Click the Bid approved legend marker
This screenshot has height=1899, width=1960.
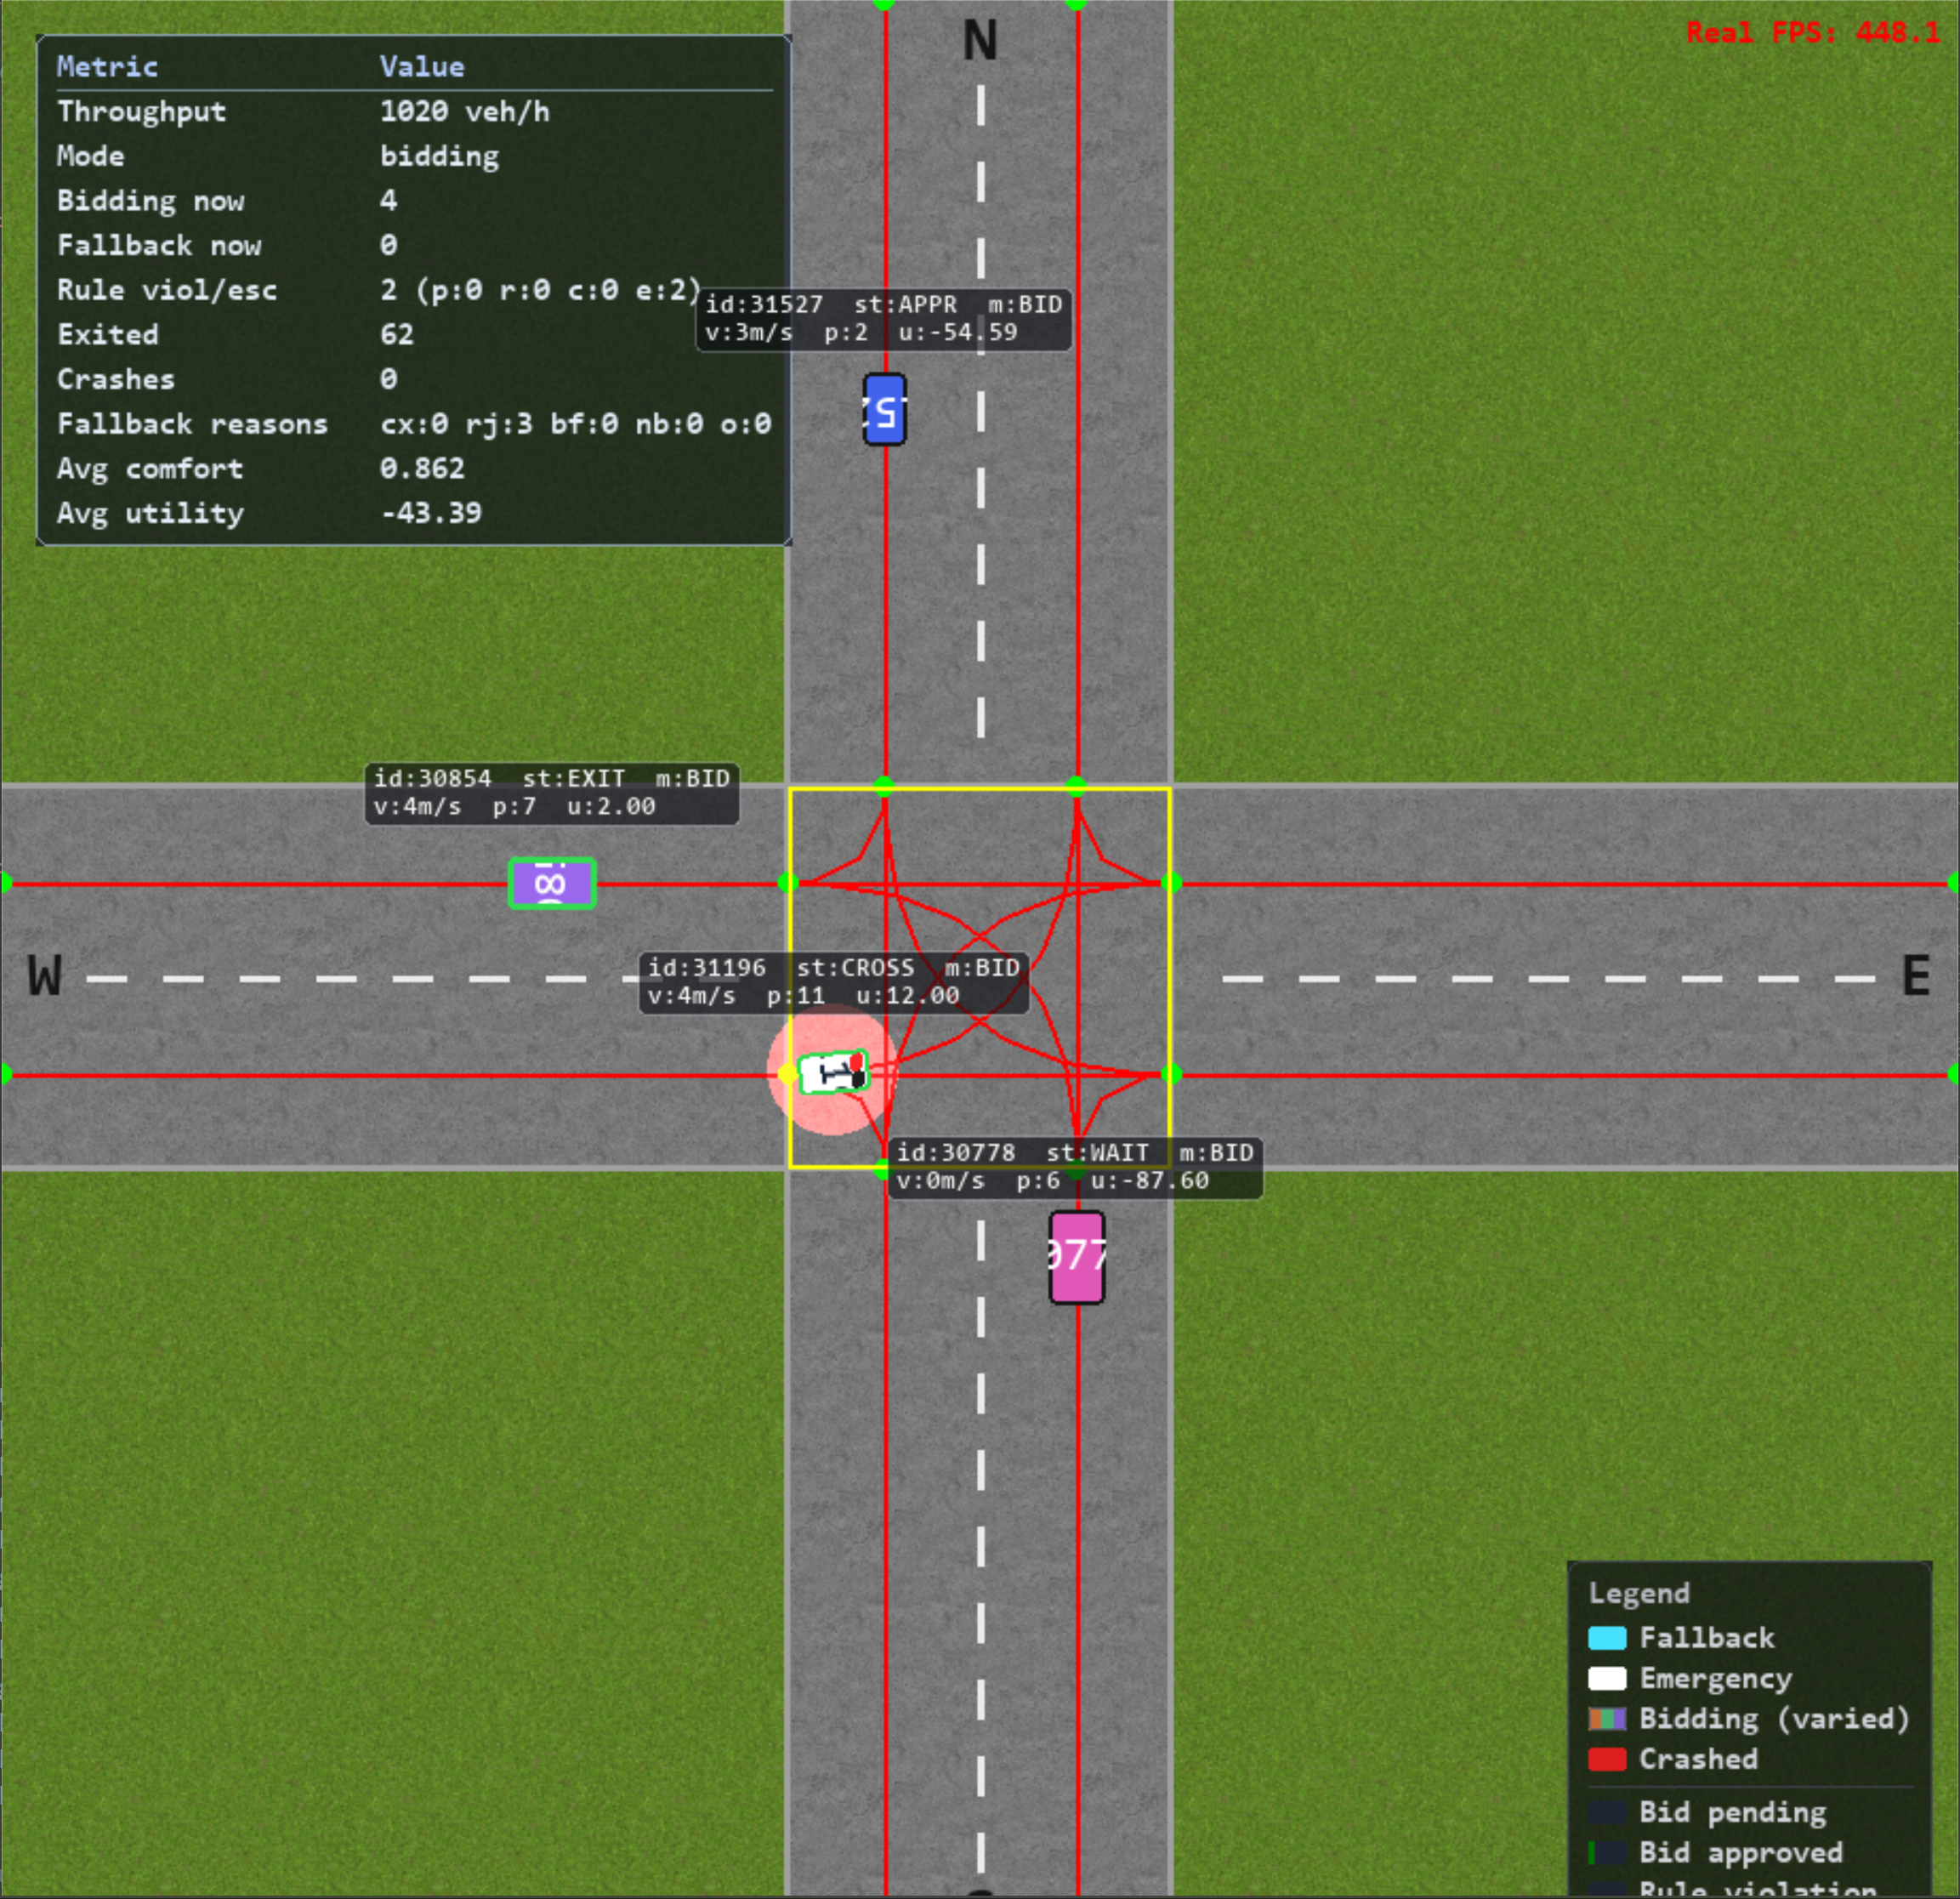(1607, 1852)
